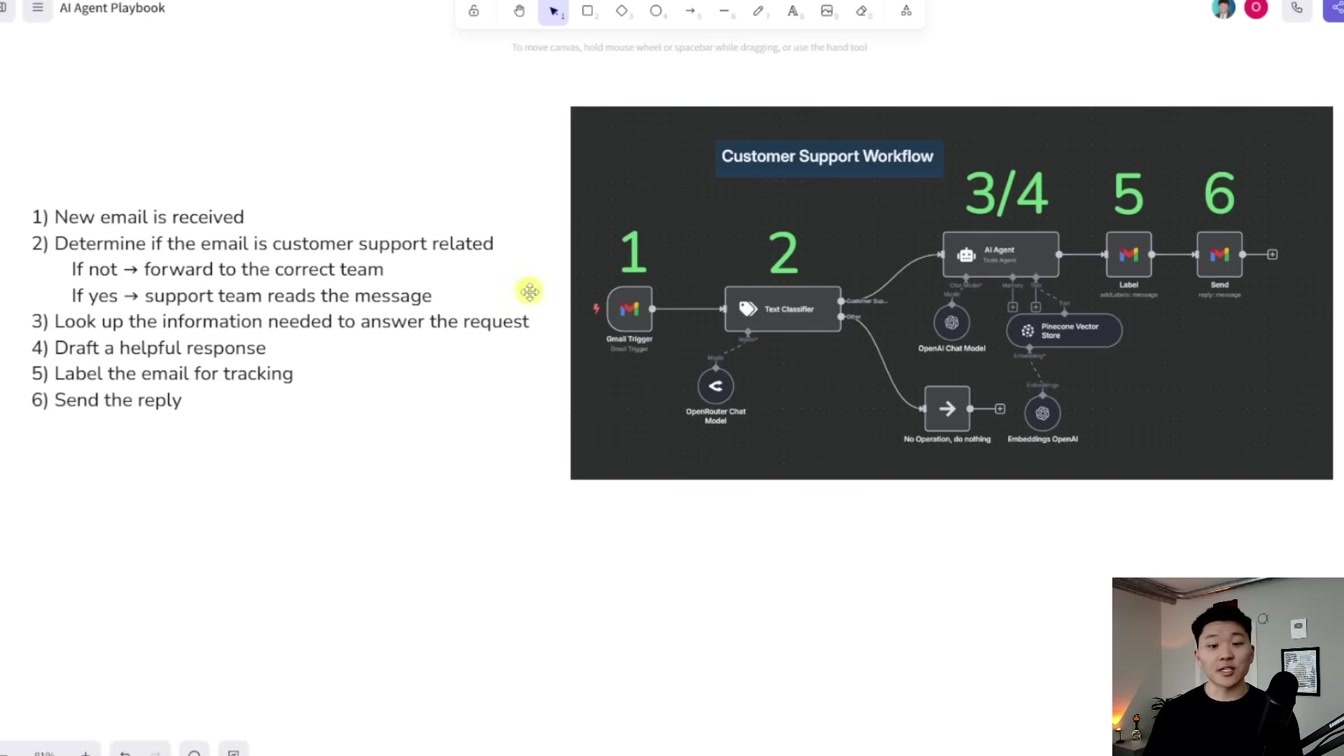Click the text "6) Send the reply"

[107, 400]
